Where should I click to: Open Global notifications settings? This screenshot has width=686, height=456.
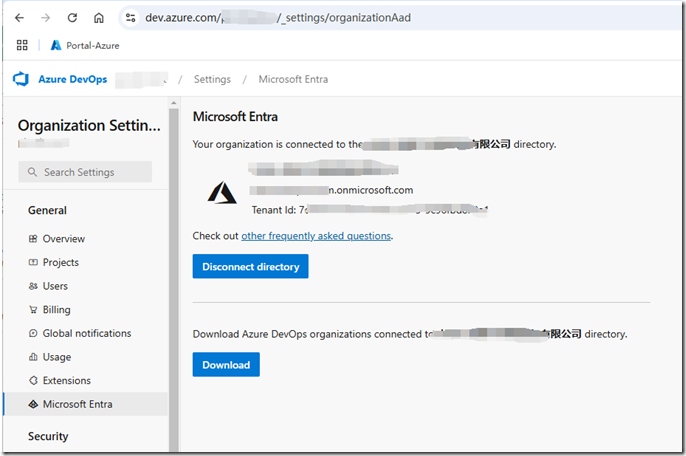[86, 333]
